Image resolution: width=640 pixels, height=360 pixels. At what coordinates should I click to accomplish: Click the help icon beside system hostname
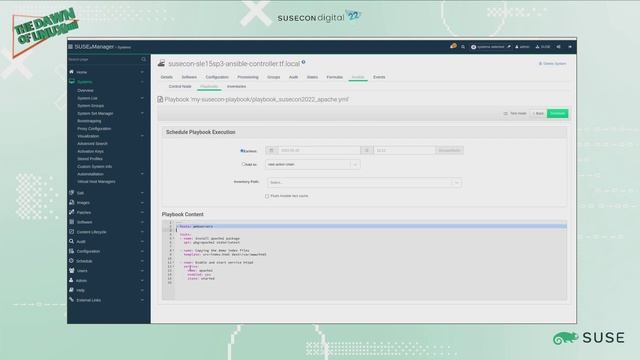pos(303,62)
